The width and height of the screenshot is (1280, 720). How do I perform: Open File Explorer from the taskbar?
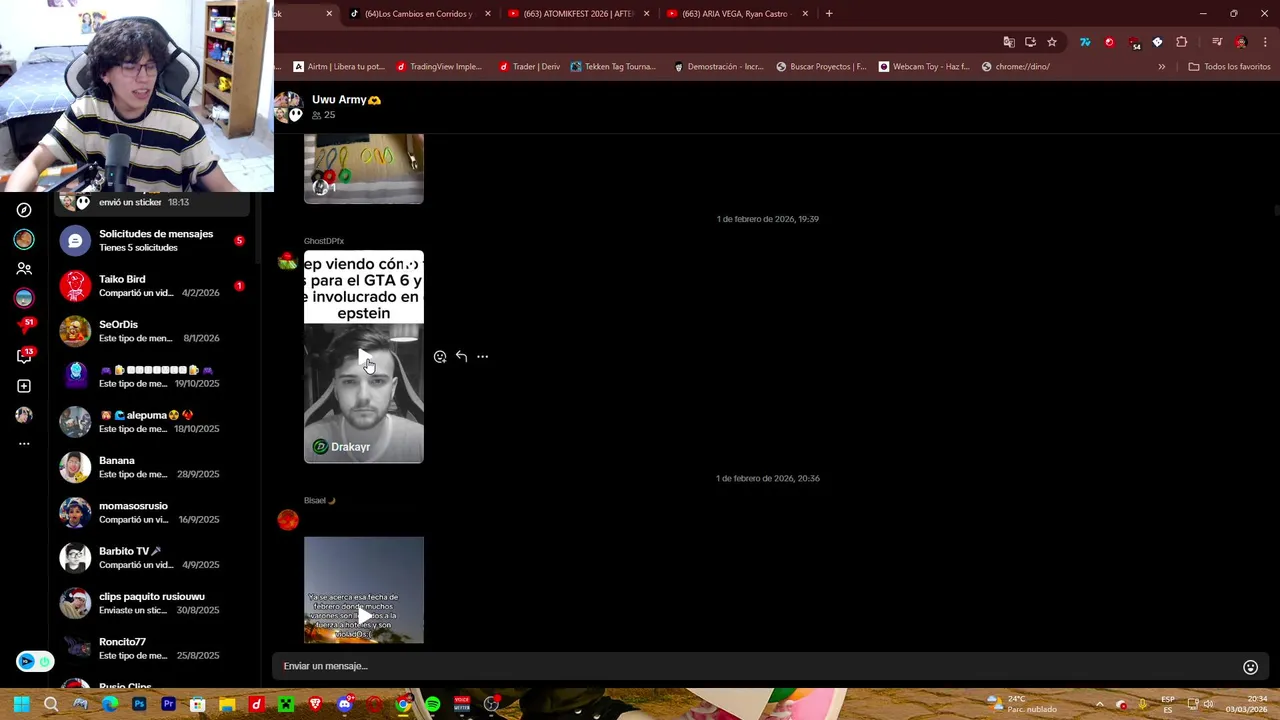[x=227, y=705]
